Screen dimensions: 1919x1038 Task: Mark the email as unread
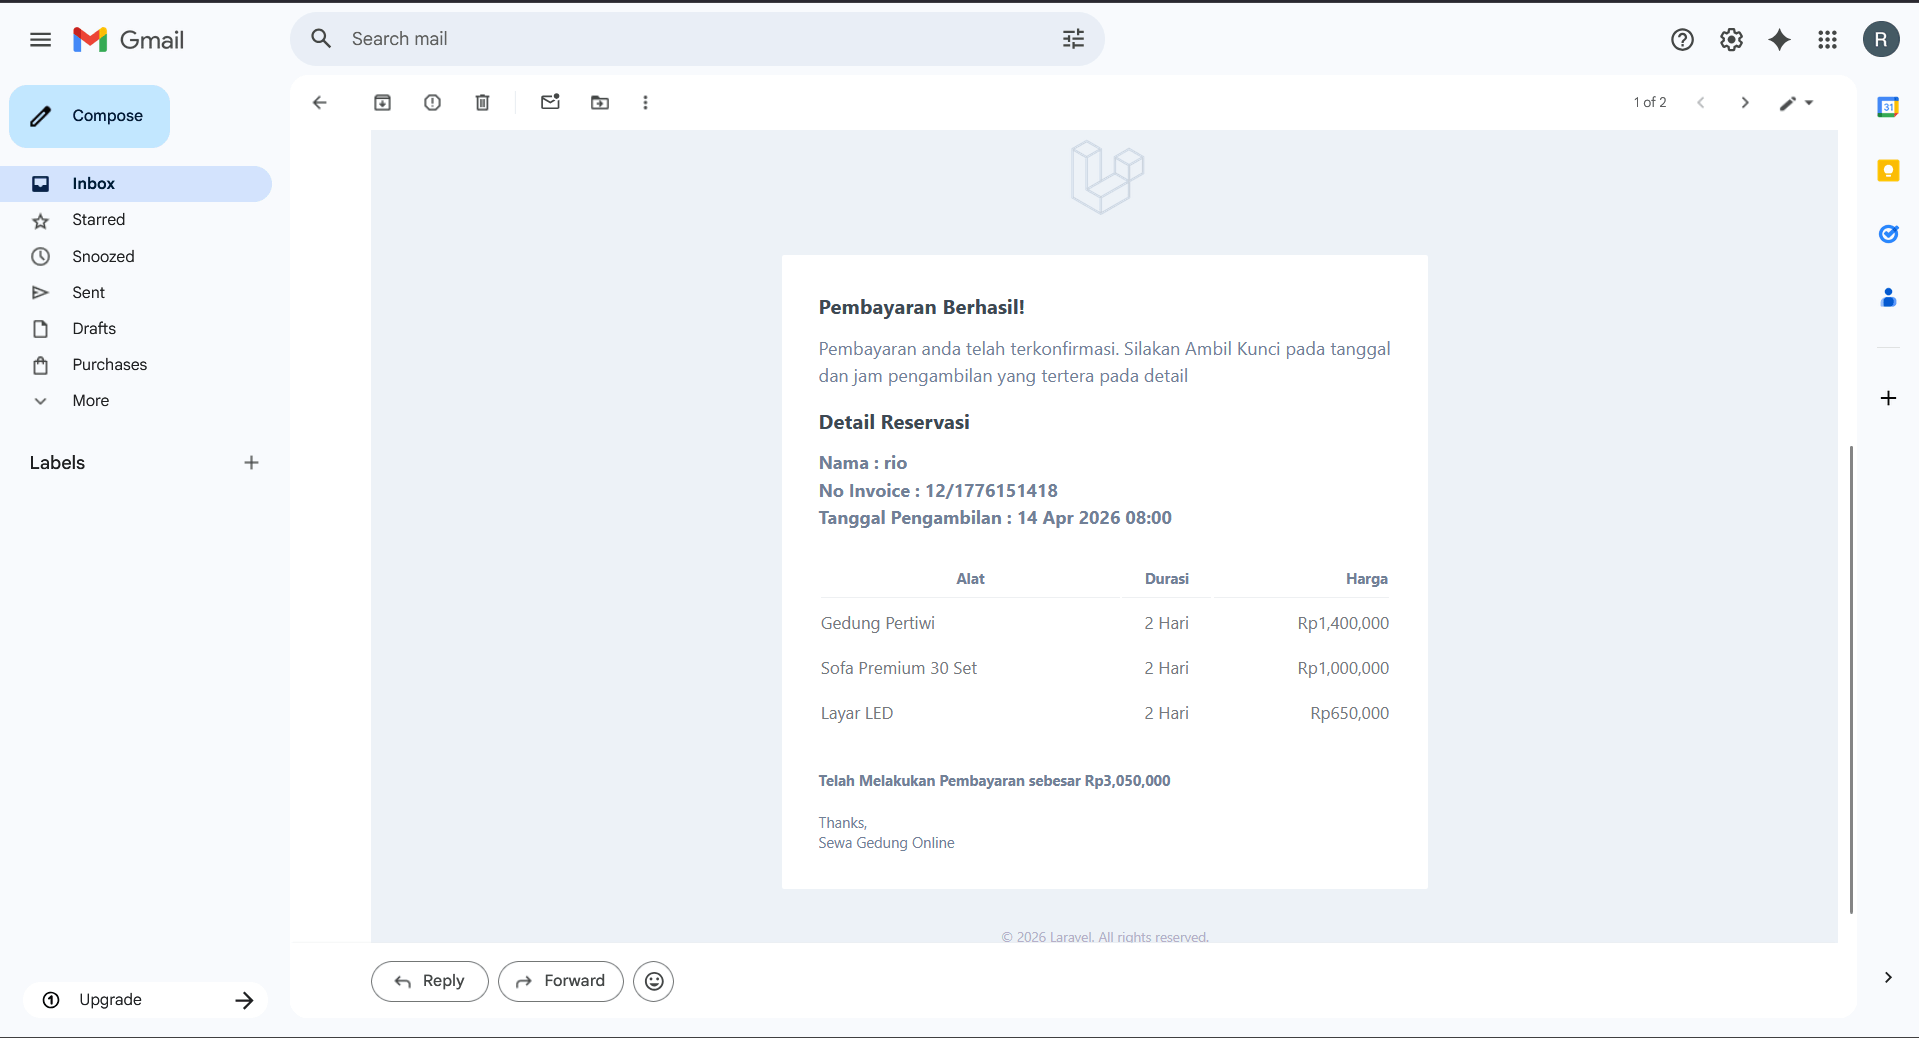click(x=550, y=102)
